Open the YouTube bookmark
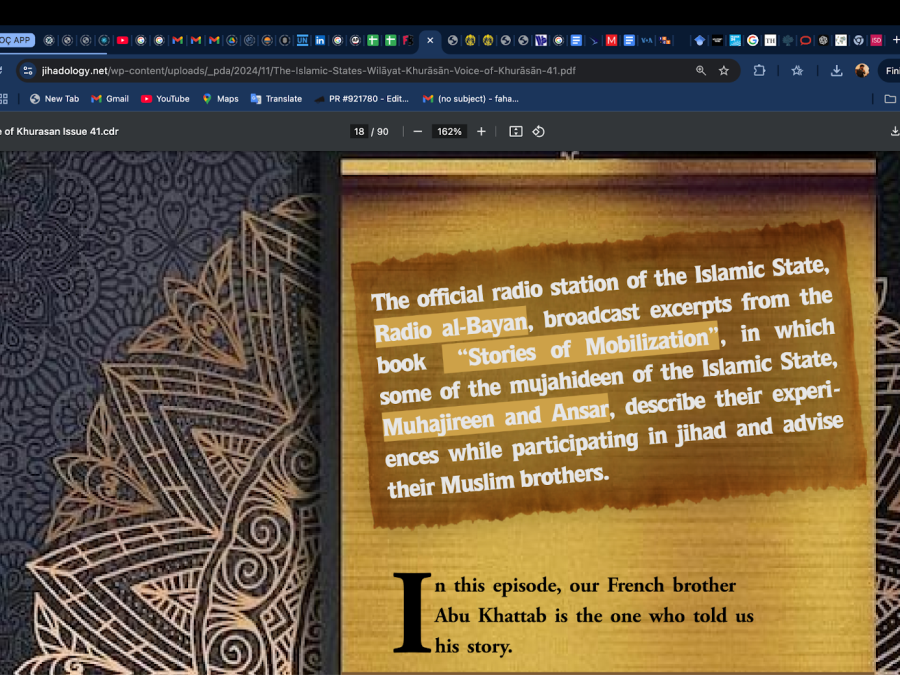 (165, 99)
